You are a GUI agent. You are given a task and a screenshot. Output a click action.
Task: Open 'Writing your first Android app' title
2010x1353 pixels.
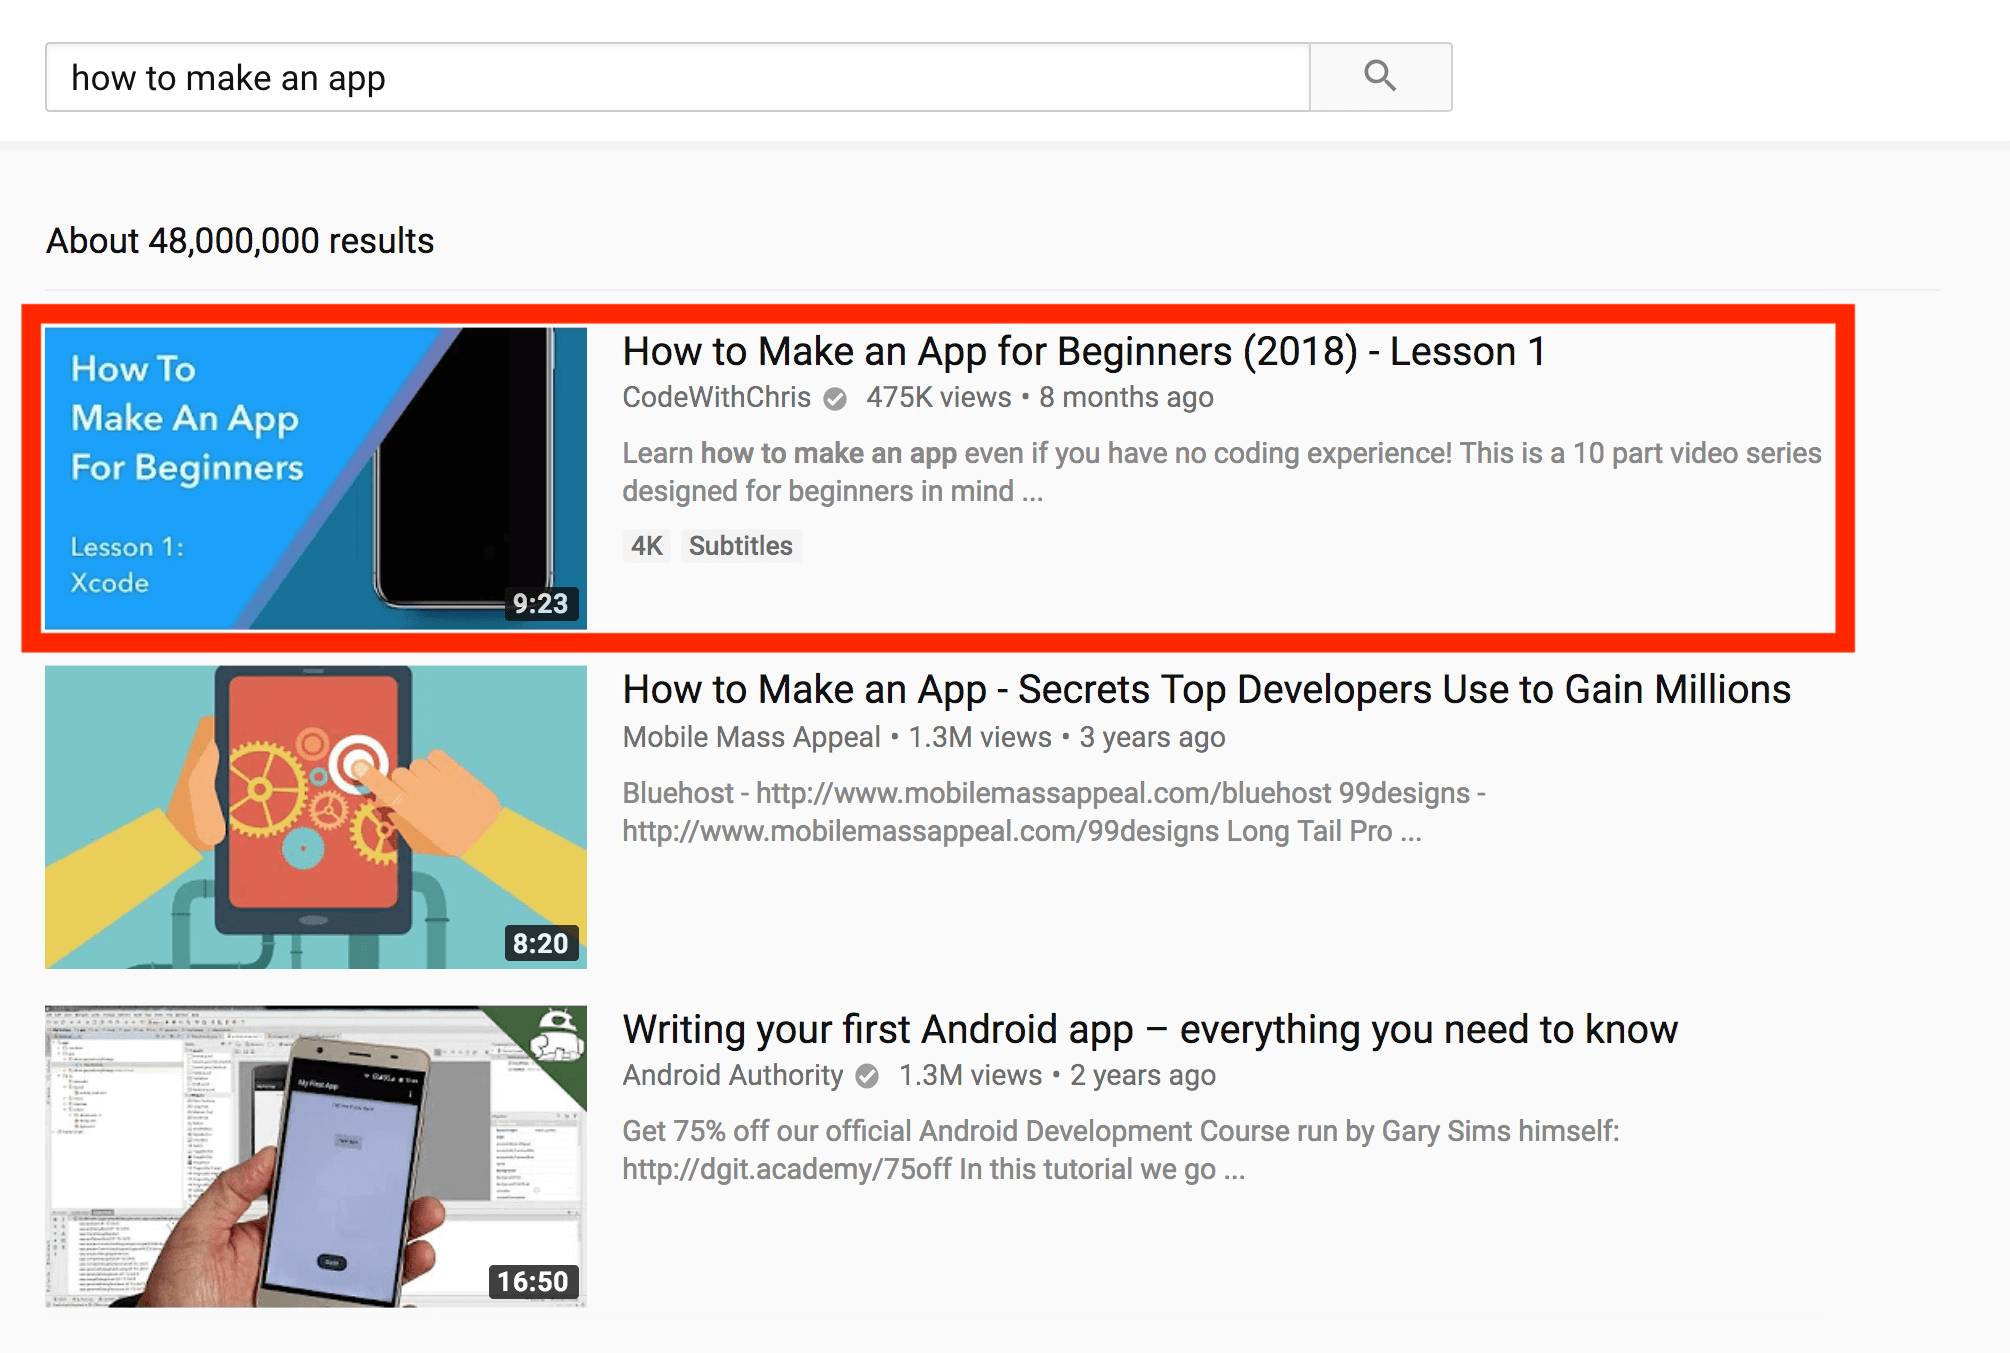coord(1150,1030)
